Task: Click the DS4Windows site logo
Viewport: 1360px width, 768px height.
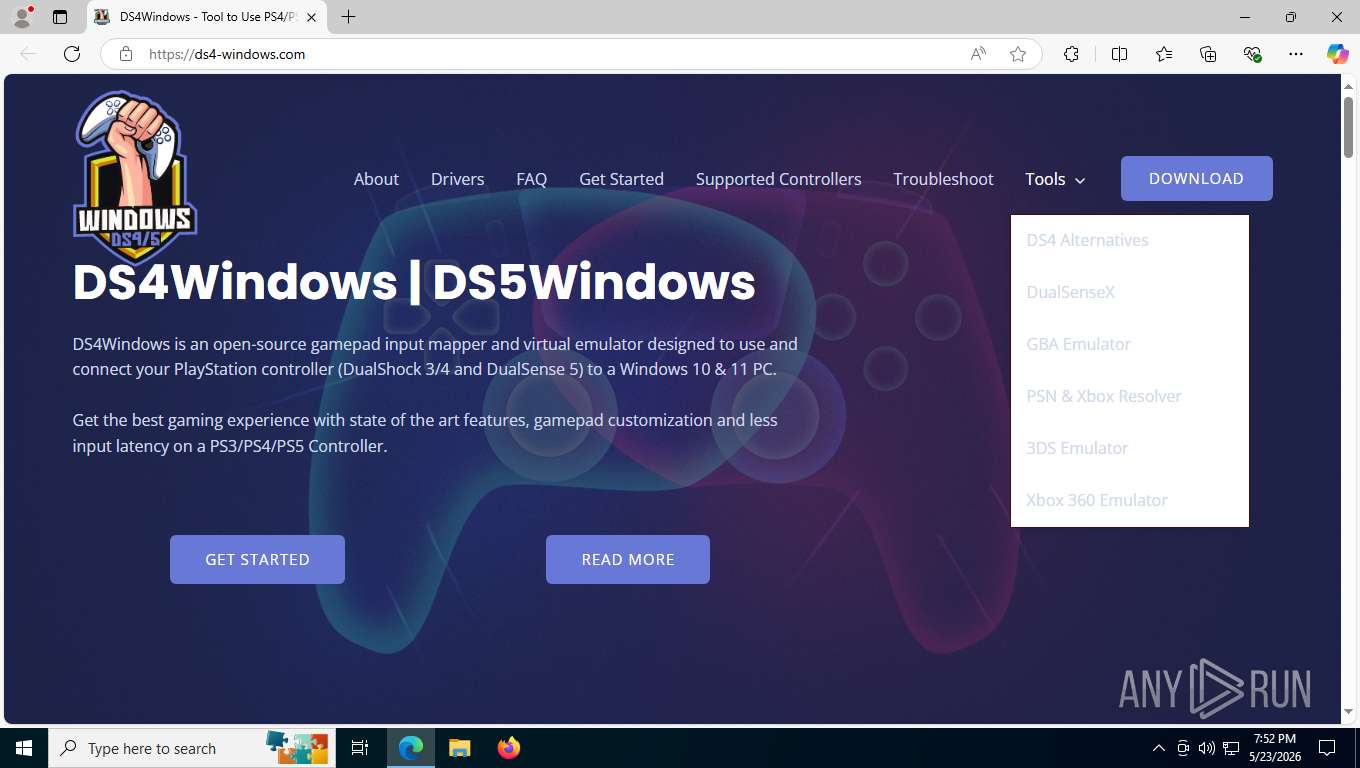Action: click(x=135, y=178)
